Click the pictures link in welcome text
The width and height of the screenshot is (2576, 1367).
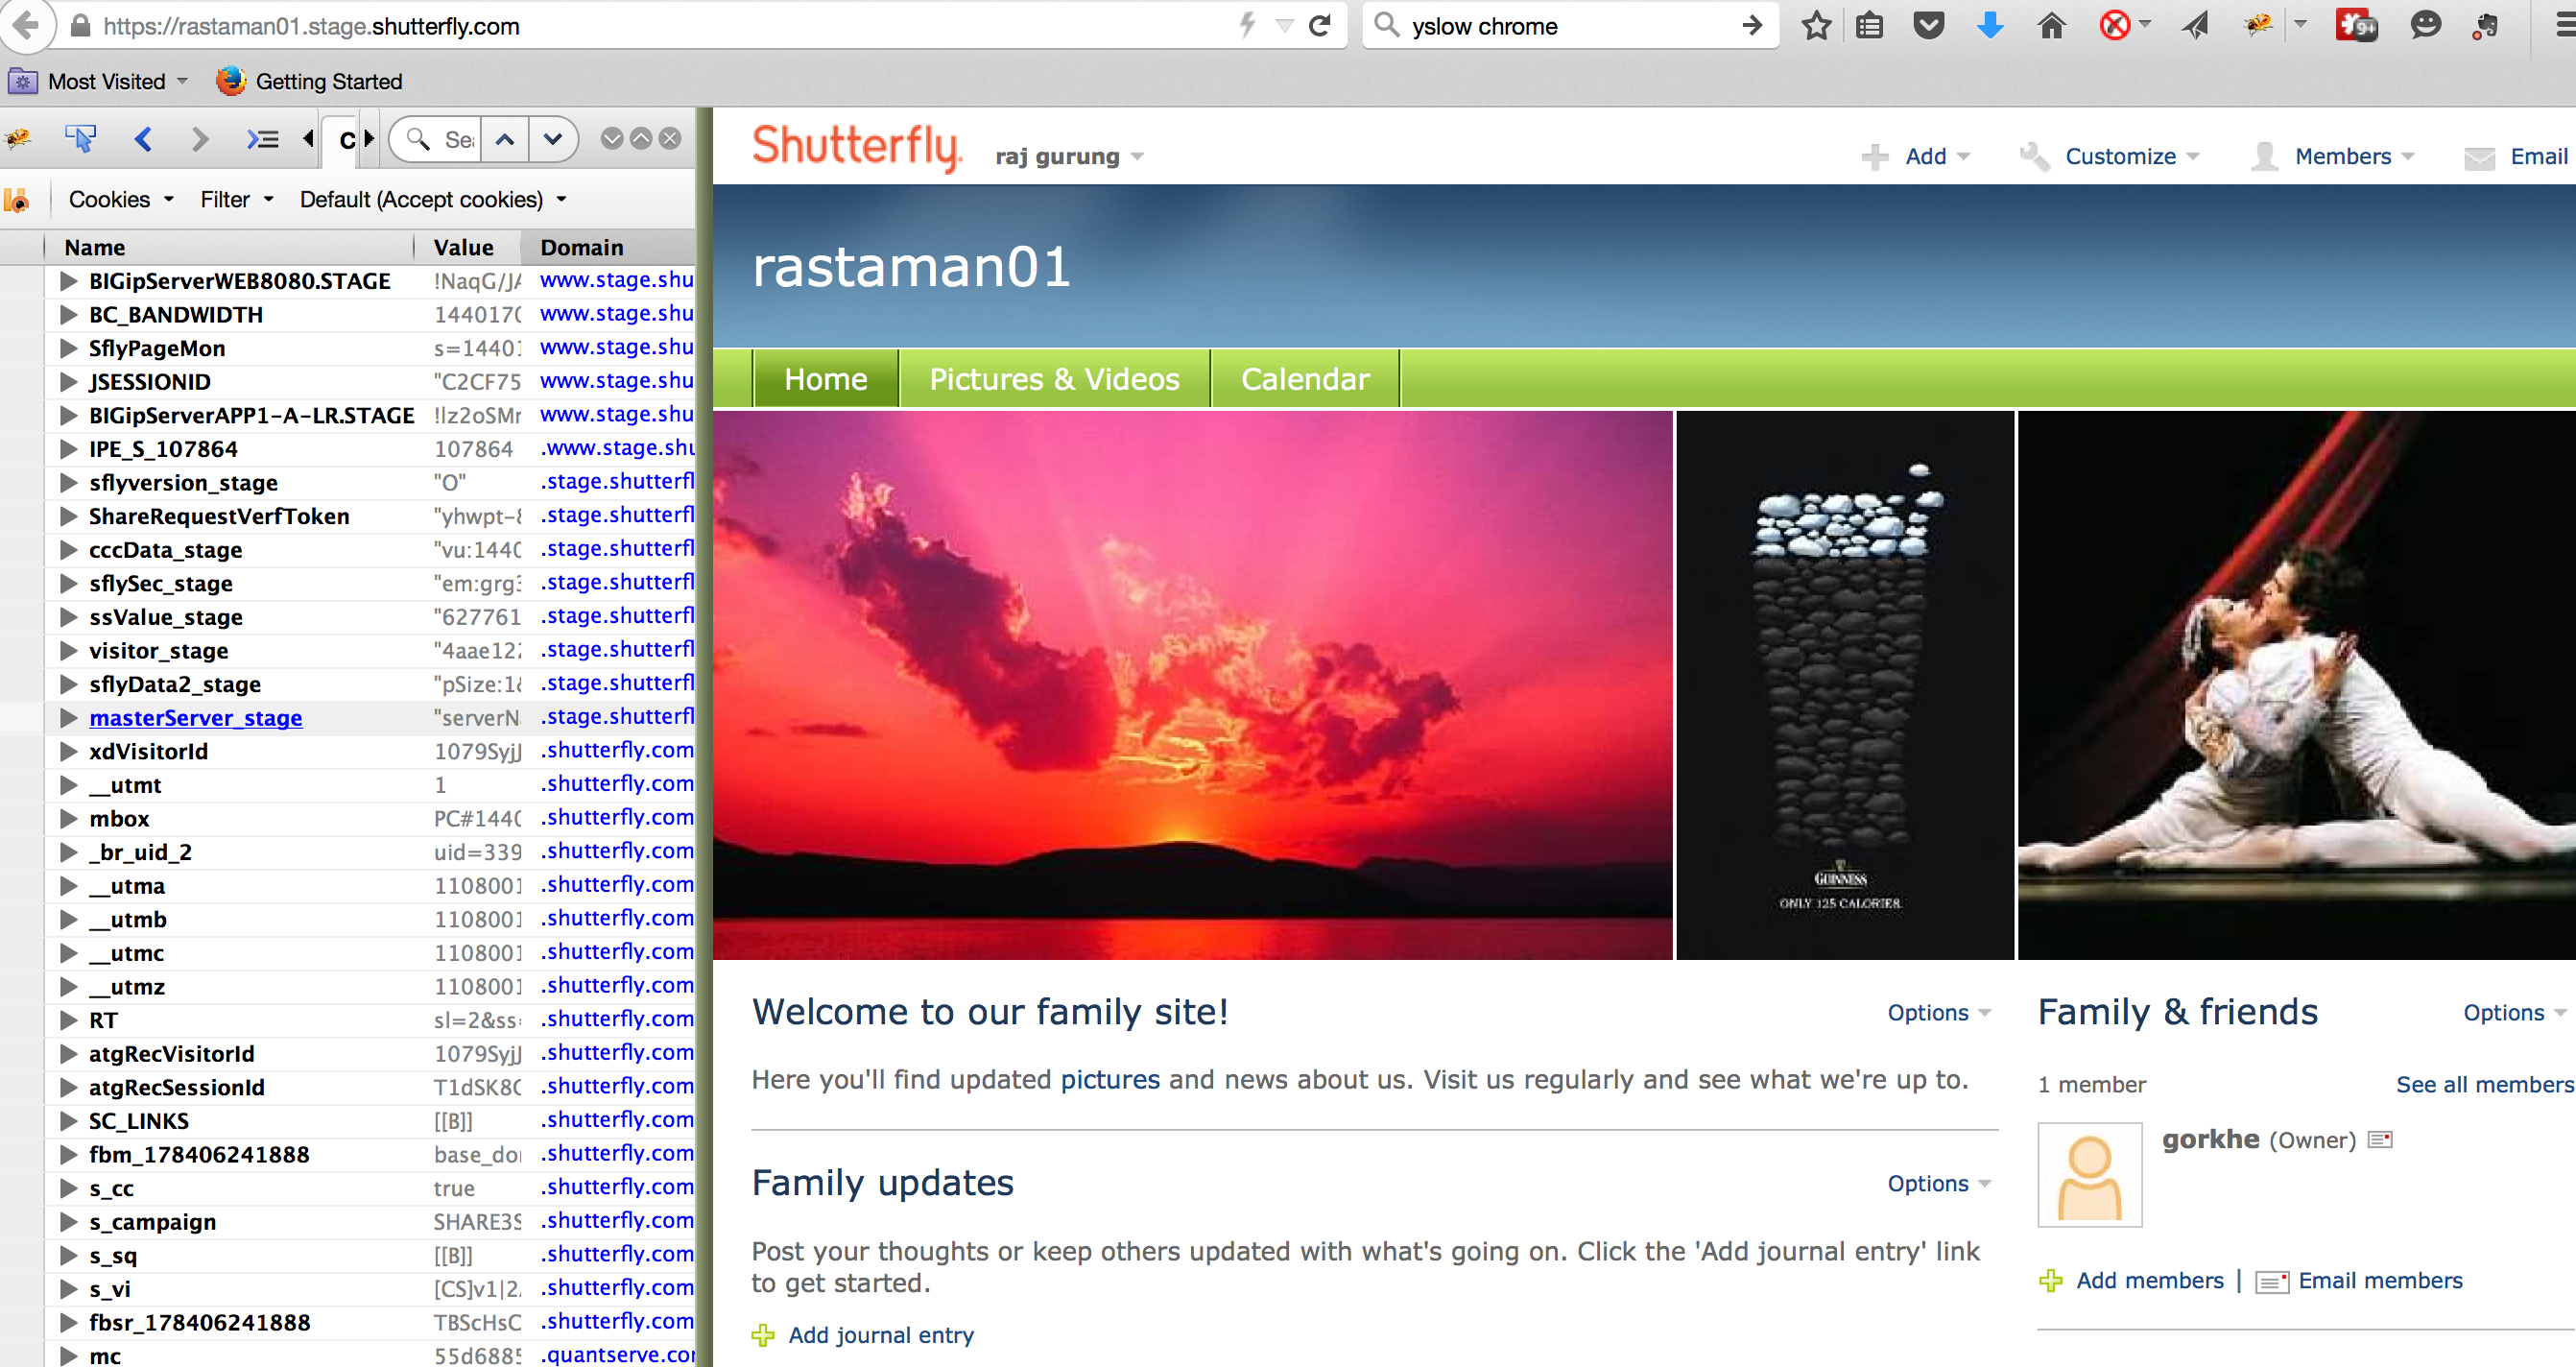(1110, 1079)
